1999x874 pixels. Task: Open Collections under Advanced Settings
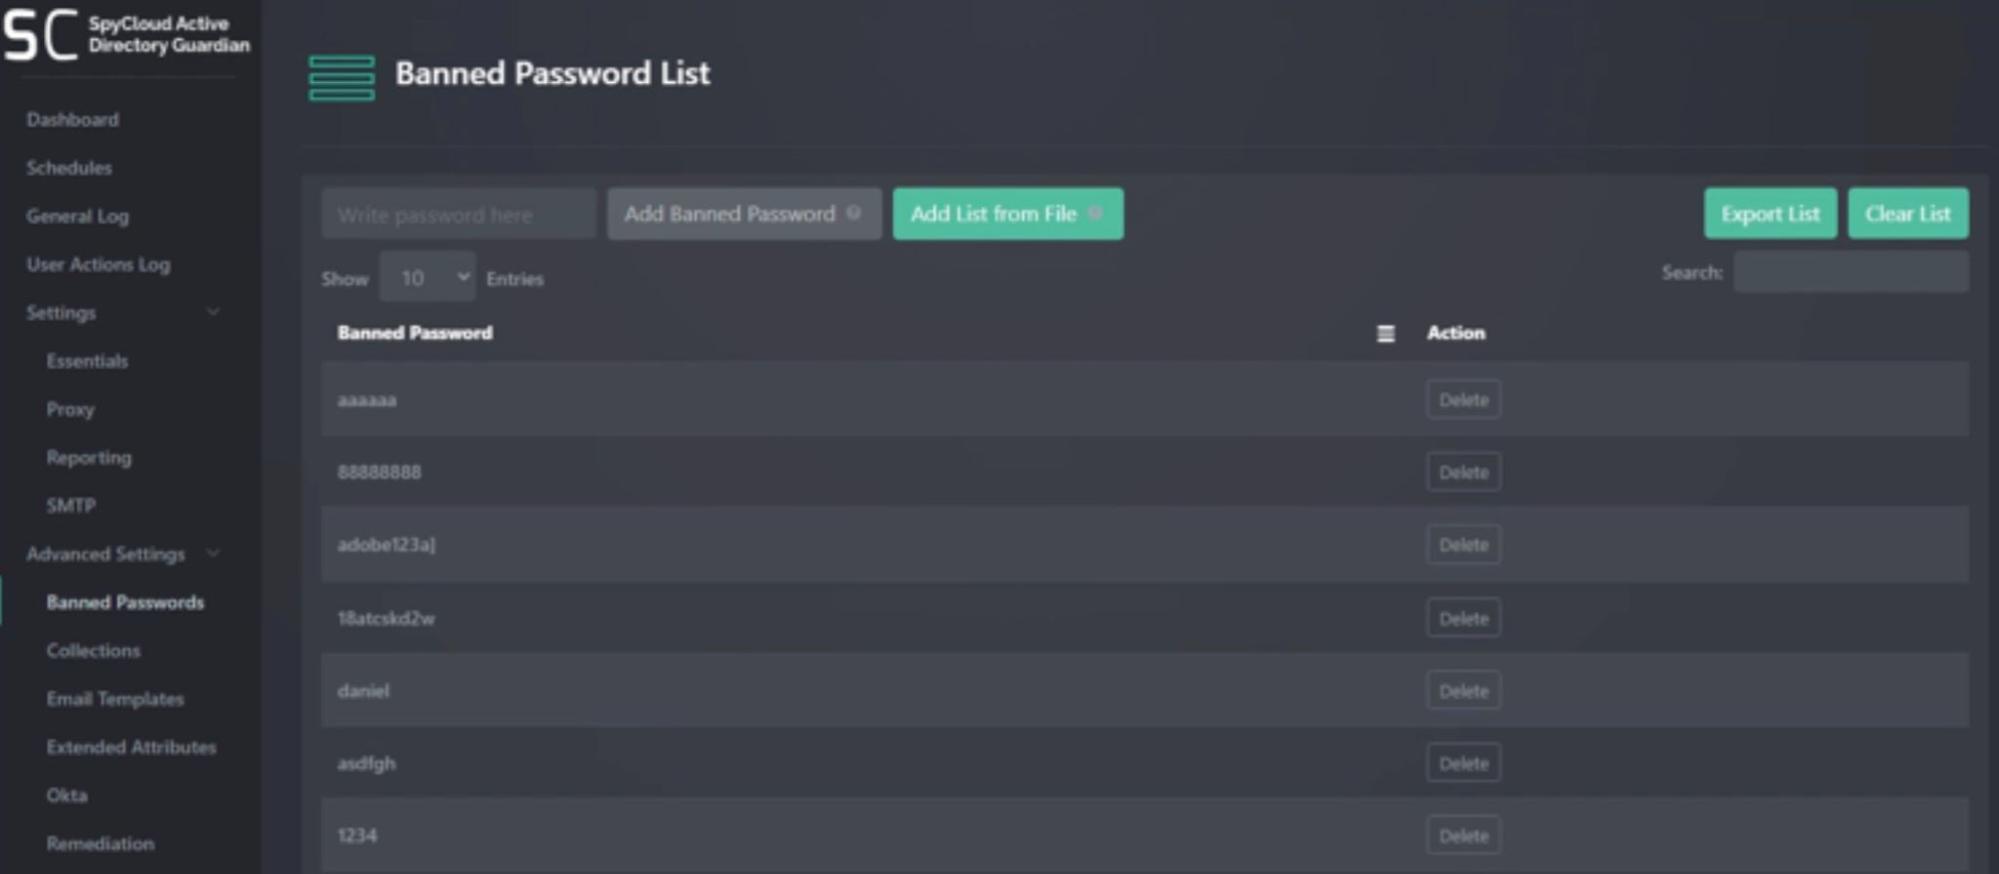click(92, 650)
